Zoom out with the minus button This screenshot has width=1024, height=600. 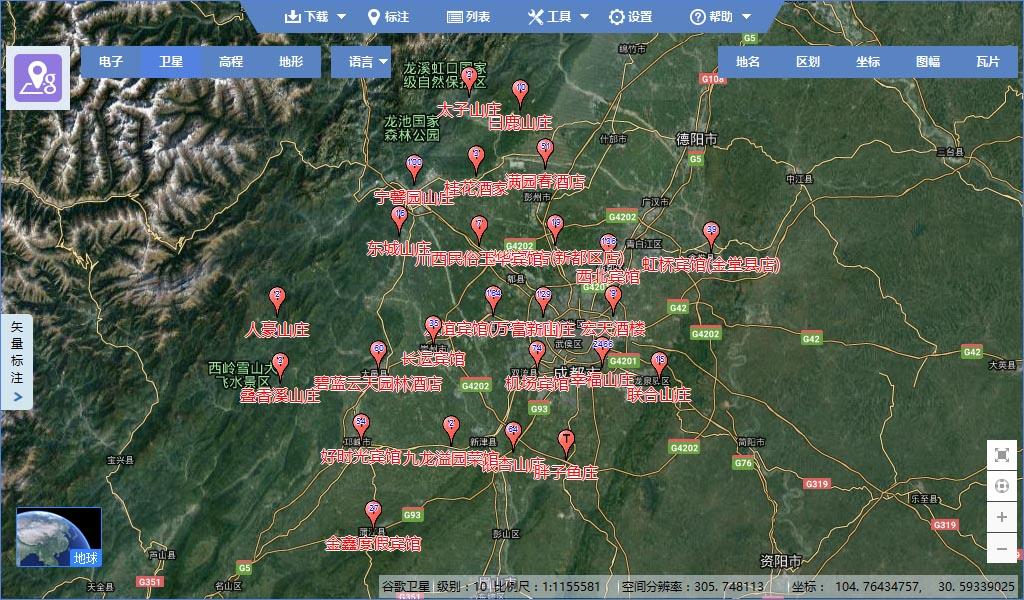1002,548
